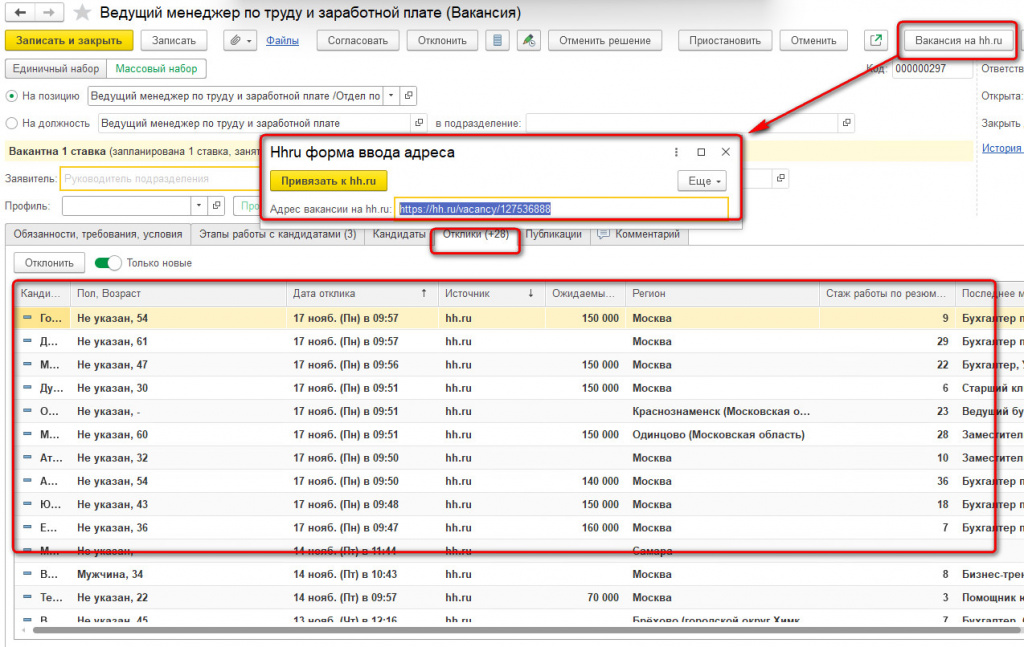Image resolution: width=1024 pixels, height=647 pixels.
Task: Click the favorites star icon by the title
Action: tap(82, 13)
